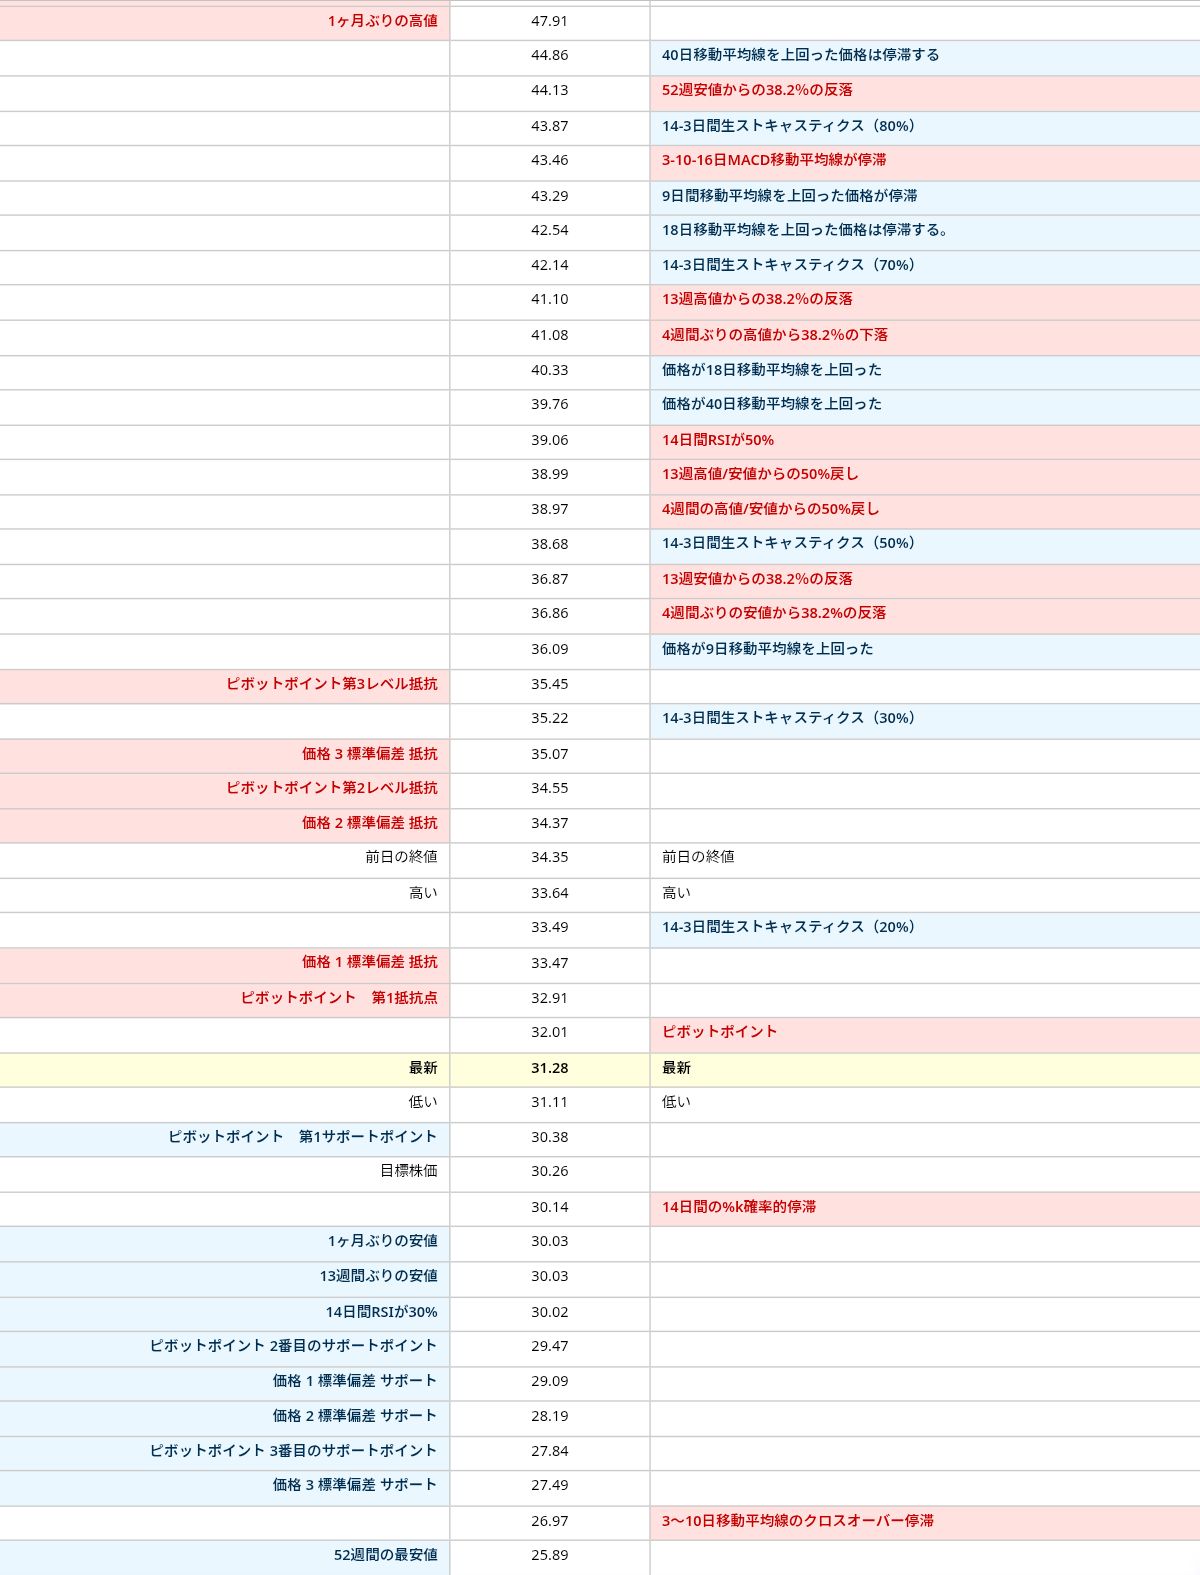Select 価格 2 標準偏差 サポート label

(x=355, y=1416)
